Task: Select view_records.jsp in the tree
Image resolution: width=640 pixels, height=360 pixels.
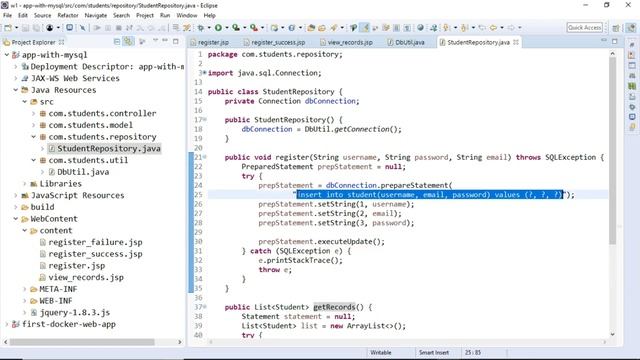Action: [x=86, y=278]
